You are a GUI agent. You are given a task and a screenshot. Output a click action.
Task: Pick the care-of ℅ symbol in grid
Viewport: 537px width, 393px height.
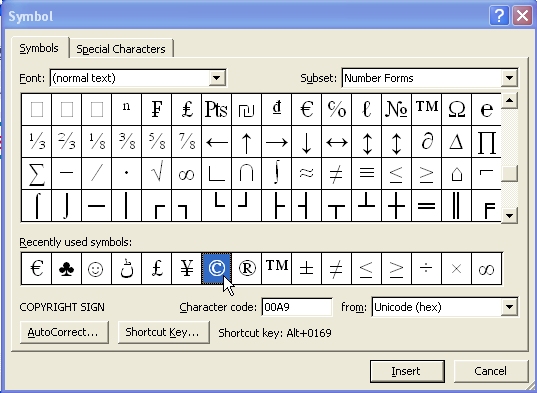click(x=337, y=110)
